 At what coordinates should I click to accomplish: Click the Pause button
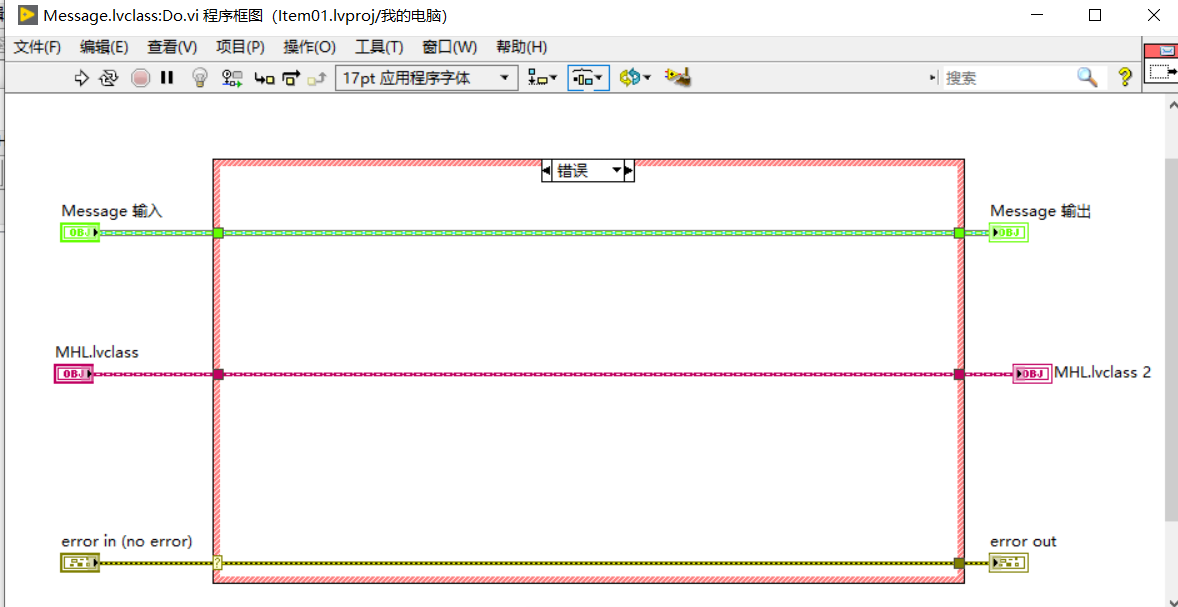click(x=167, y=77)
